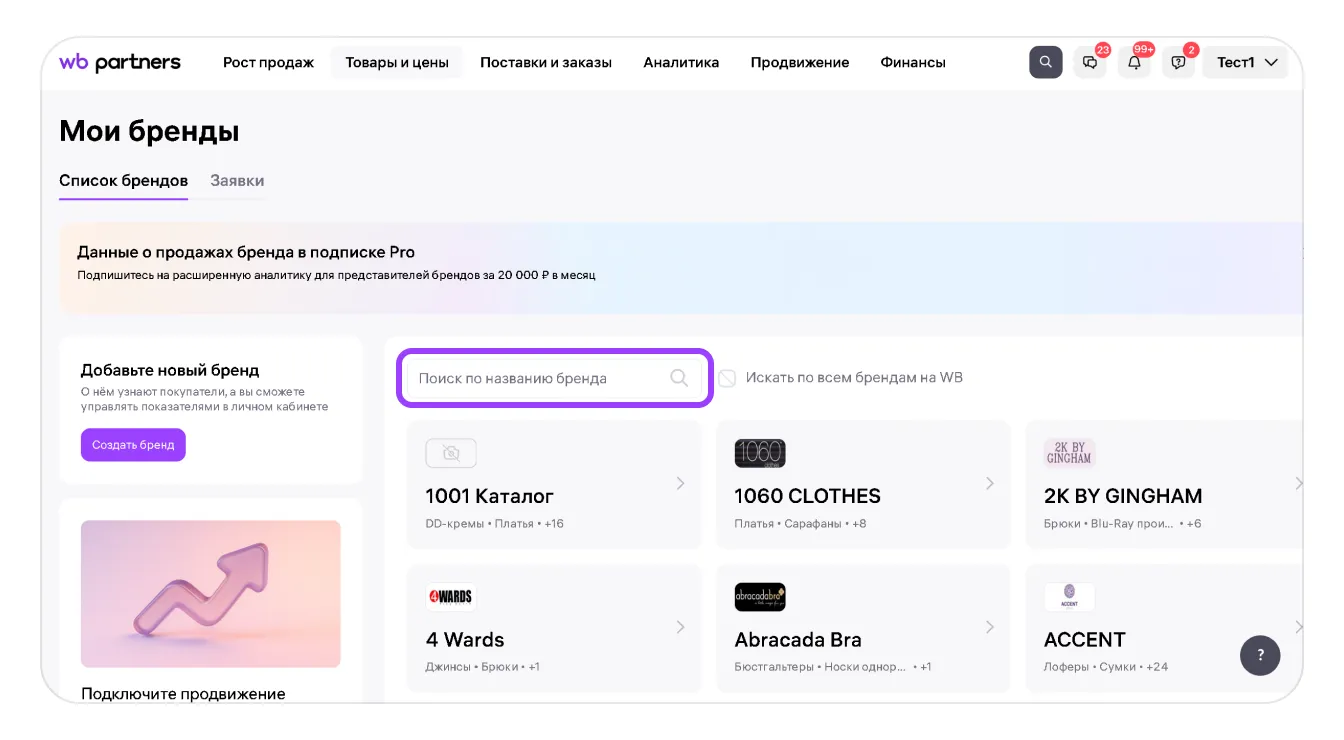The image size is (1344, 740).
Task: Expand the Abracada Bra card chevron
Action: click(x=989, y=627)
